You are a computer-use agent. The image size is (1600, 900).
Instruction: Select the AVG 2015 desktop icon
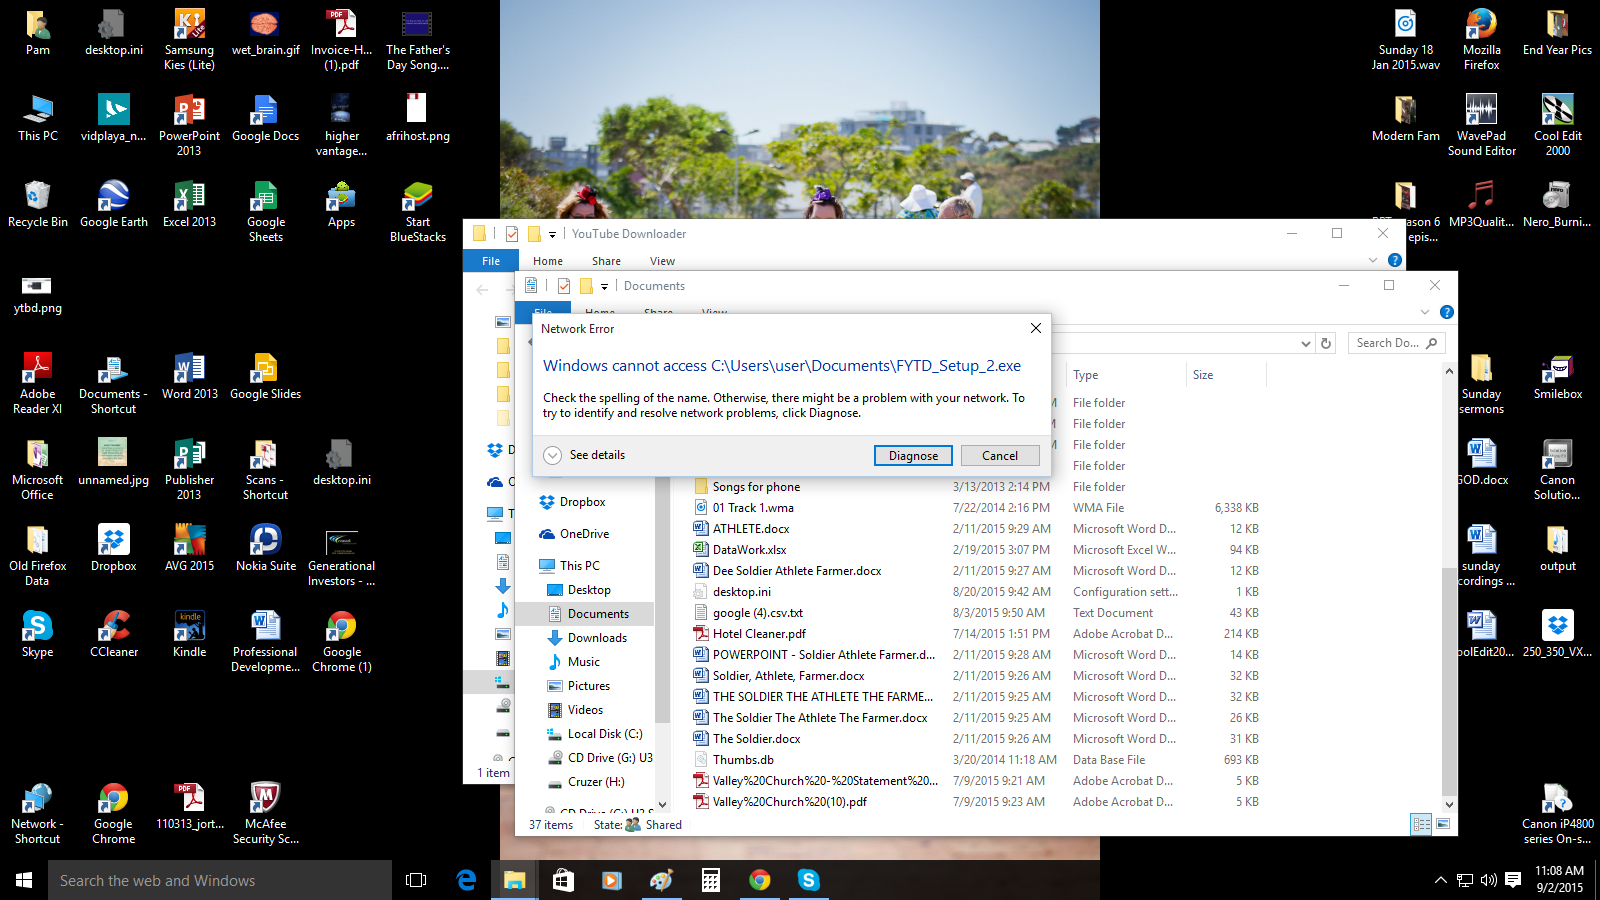(x=189, y=548)
